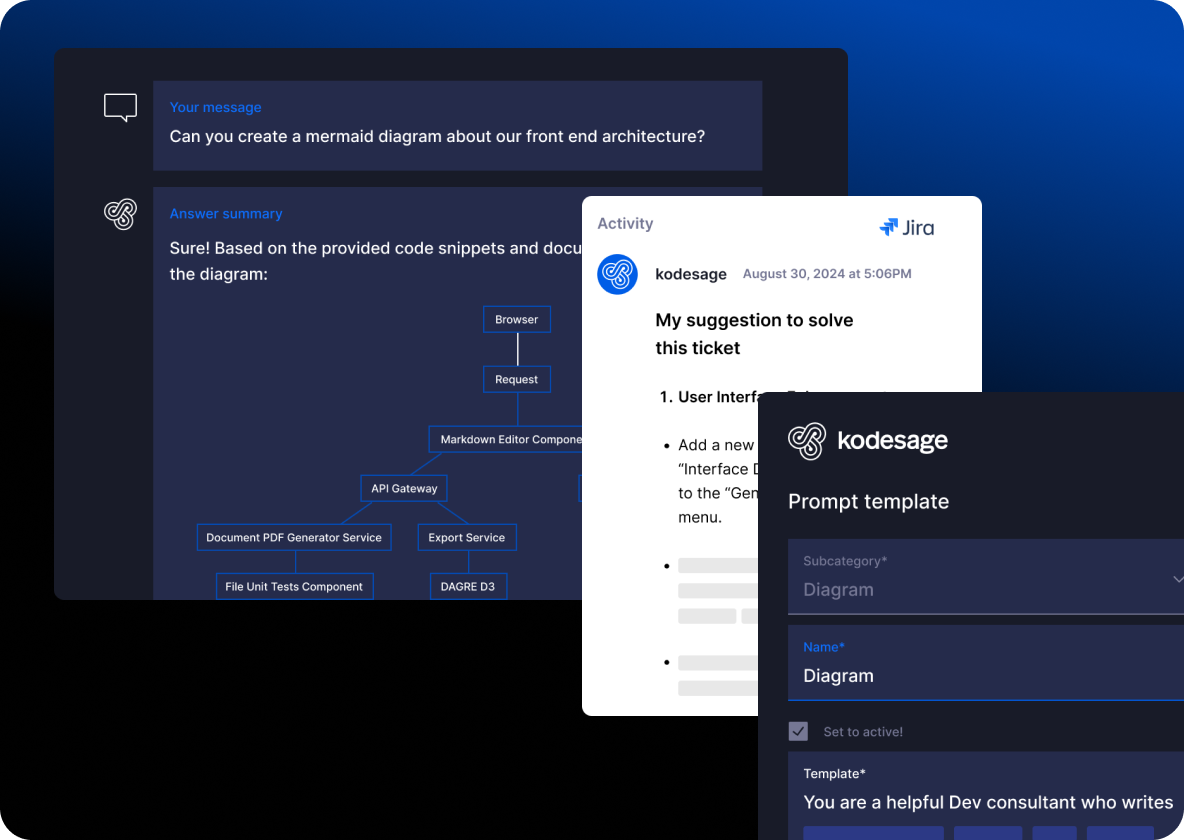Open "My suggestion to solve this ticket"
Screen dimensions: 1184x840
pyautogui.click(x=754, y=333)
